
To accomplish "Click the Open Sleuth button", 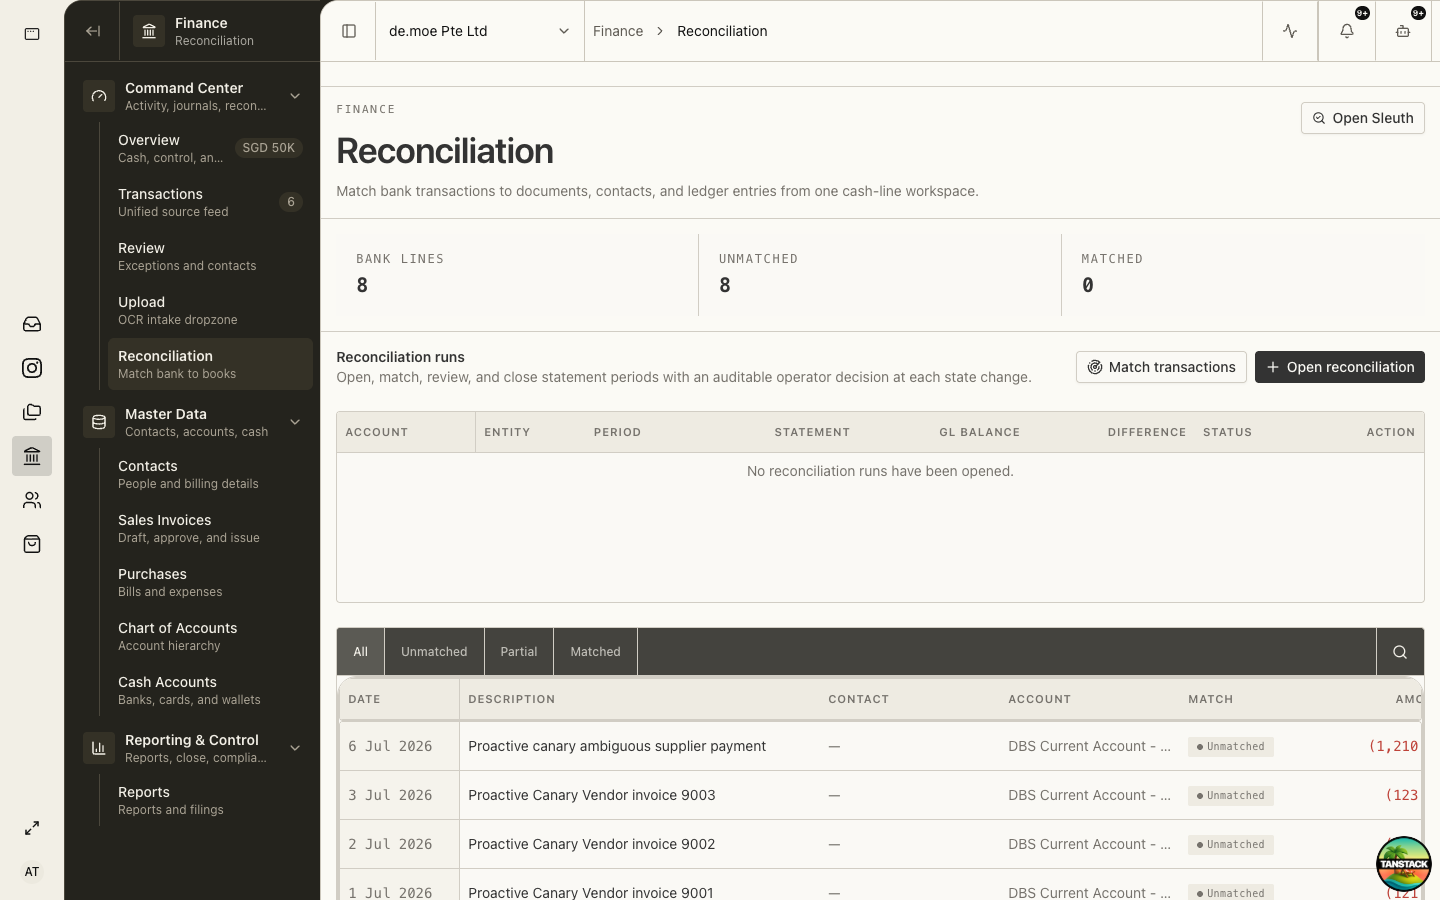I will 1362,118.
